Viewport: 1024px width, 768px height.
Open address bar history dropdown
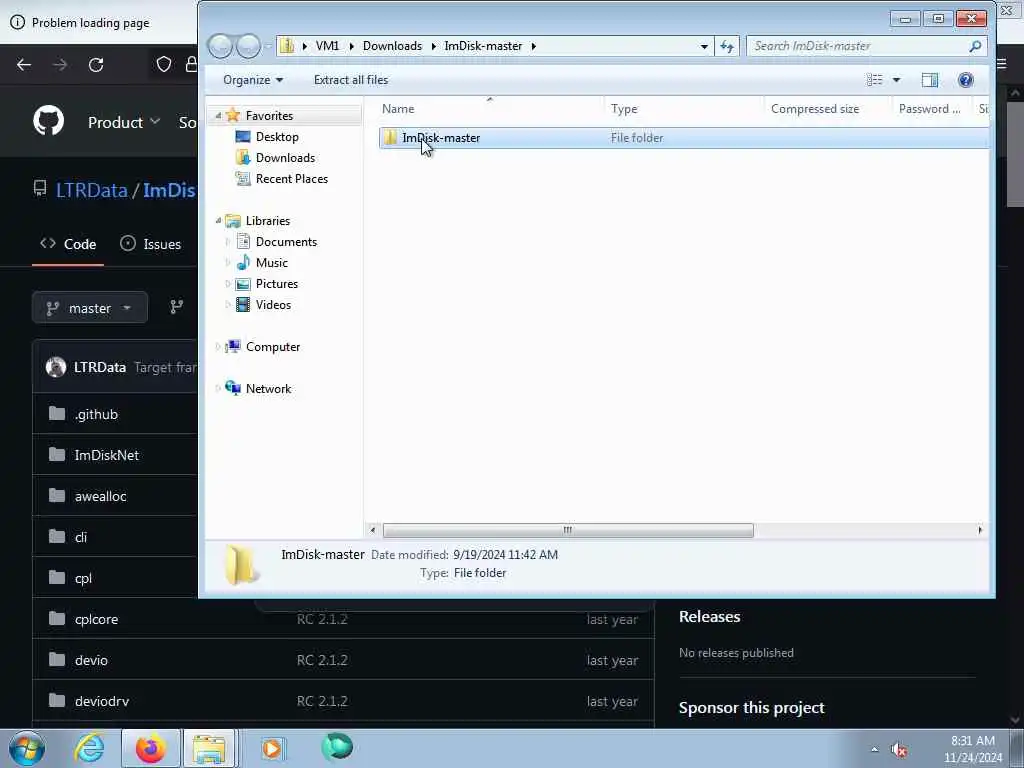click(x=704, y=46)
